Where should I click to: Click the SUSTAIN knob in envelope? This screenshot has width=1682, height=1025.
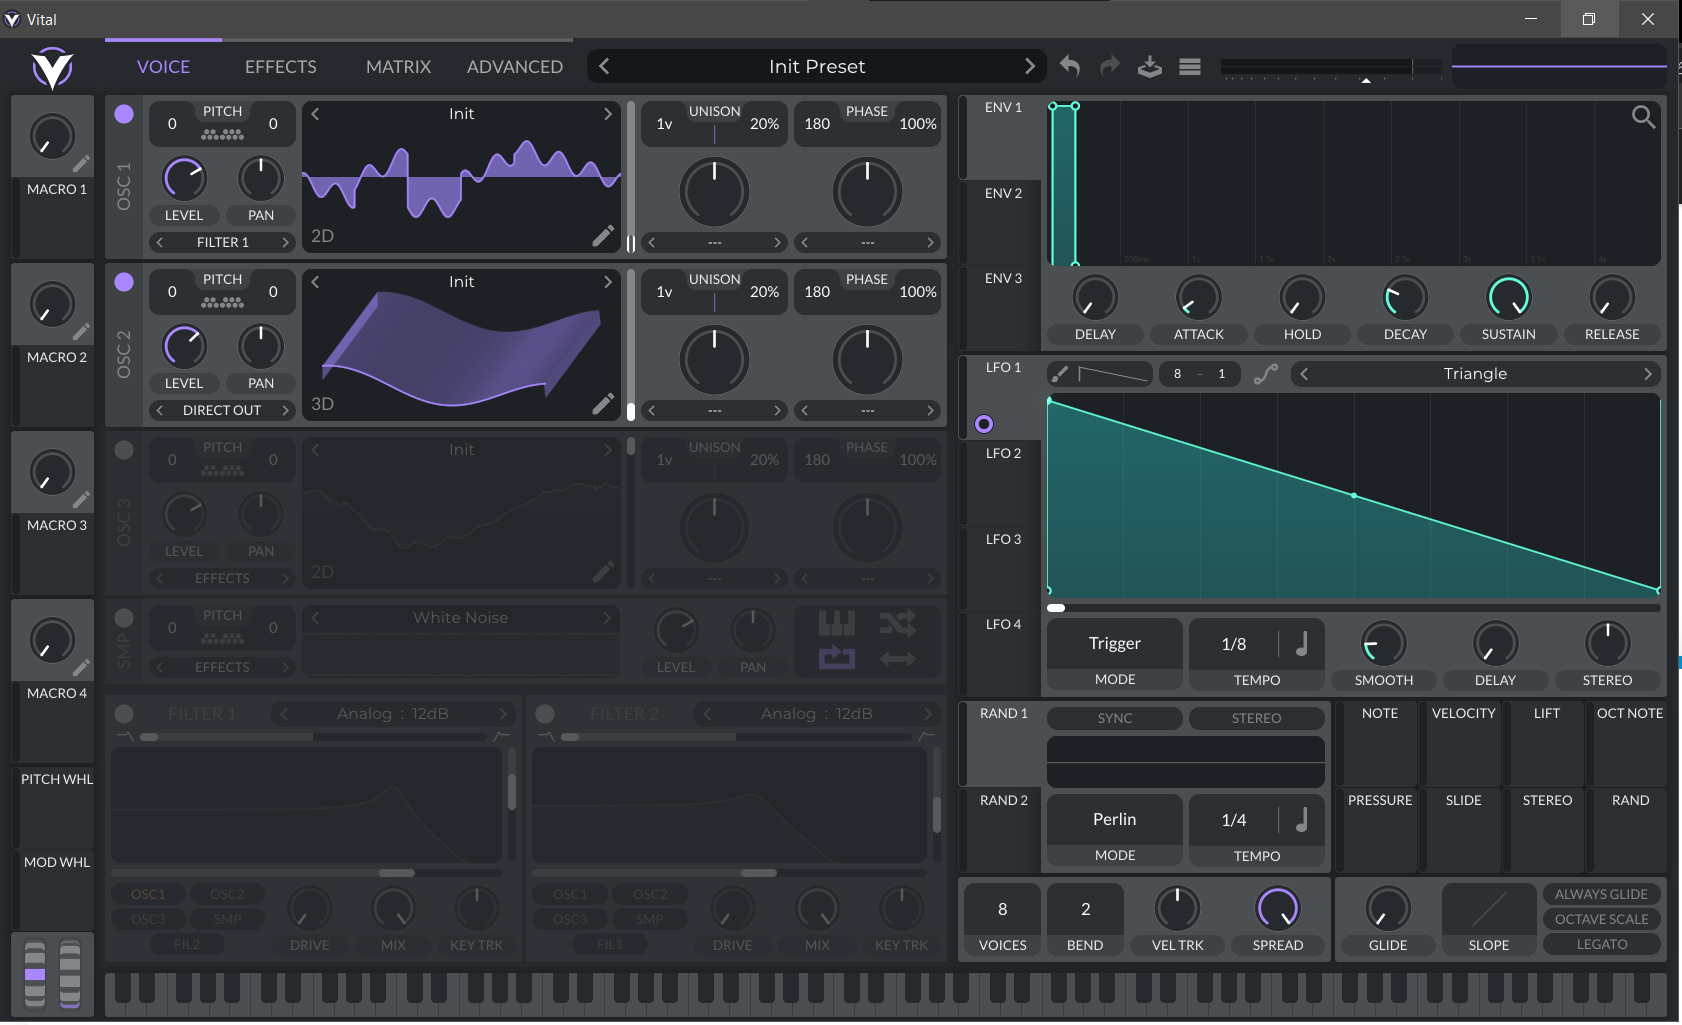point(1508,298)
